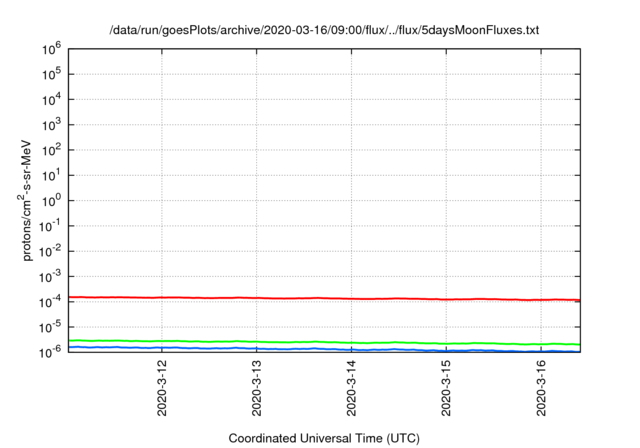Click the 10^-5 y-axis tick label

(x=50, y=328)
